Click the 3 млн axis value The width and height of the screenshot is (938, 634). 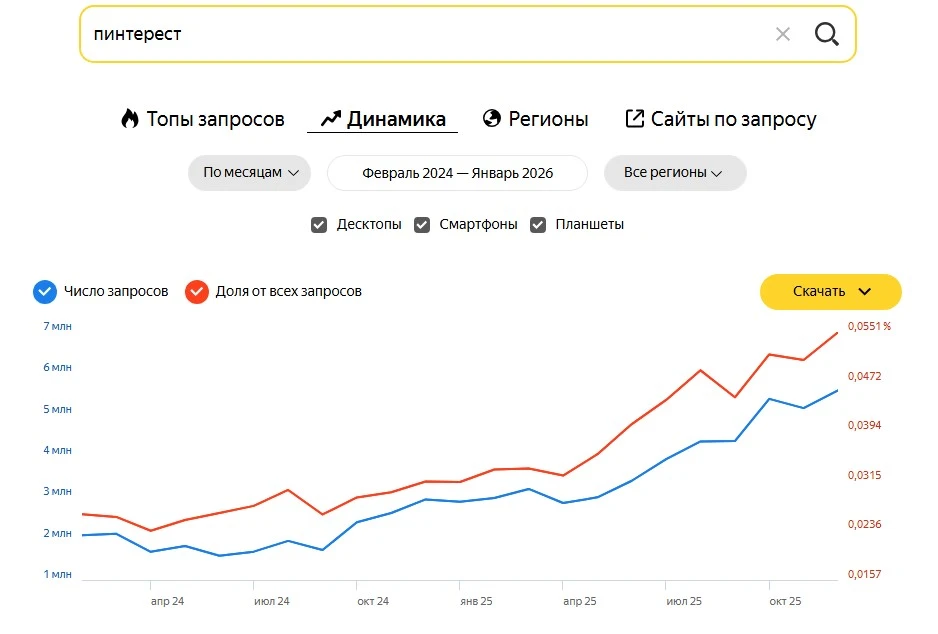[57, 491]
